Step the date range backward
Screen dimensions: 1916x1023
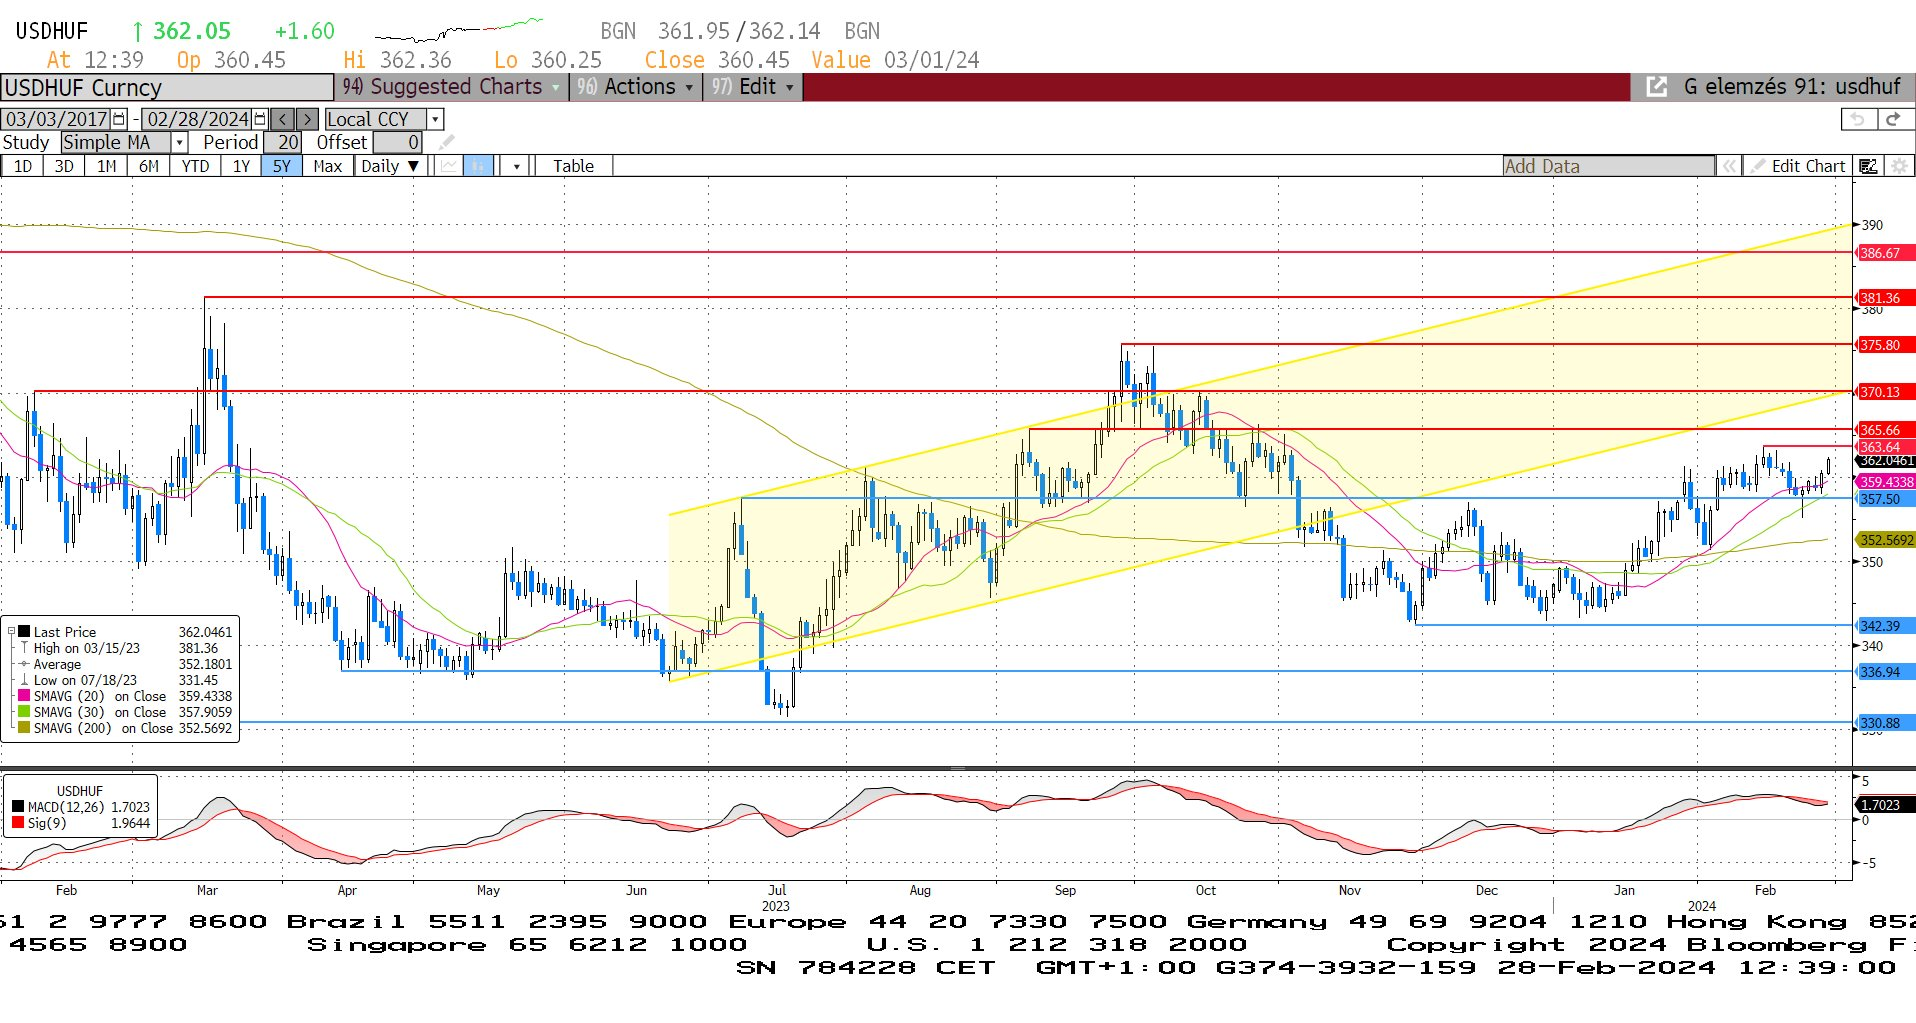(x=283, y=119)
